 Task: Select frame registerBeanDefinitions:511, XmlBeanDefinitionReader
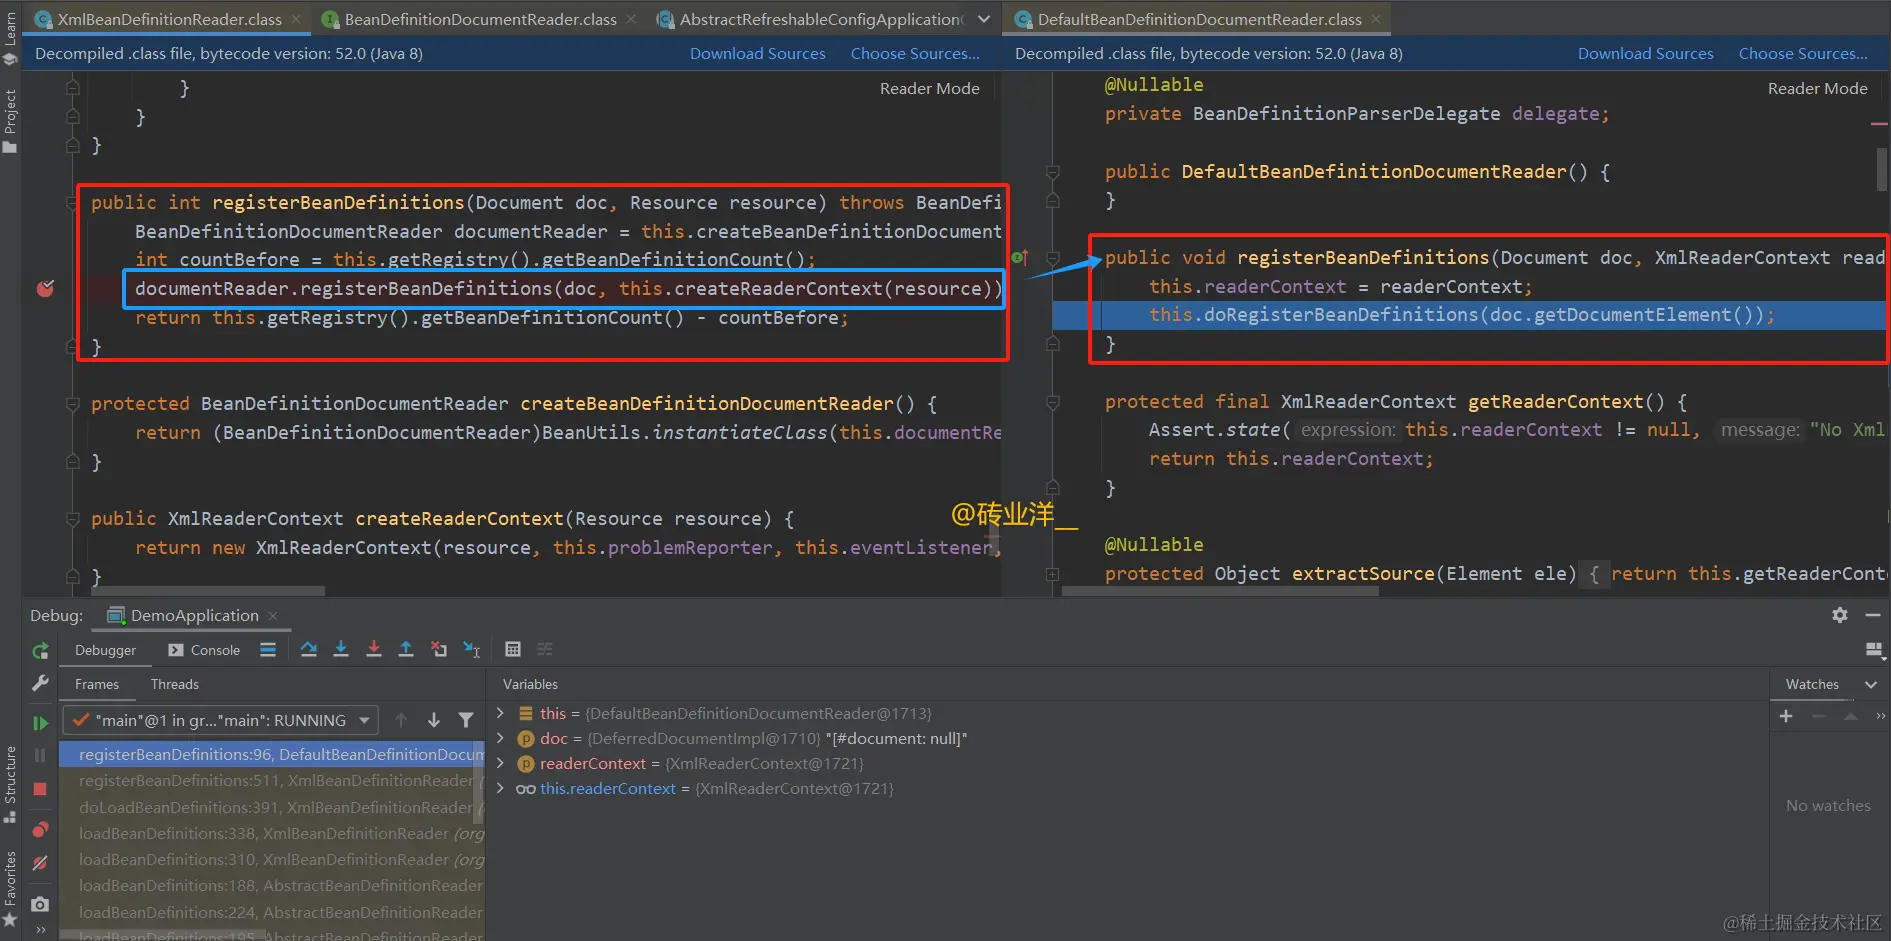coord(271,780)
